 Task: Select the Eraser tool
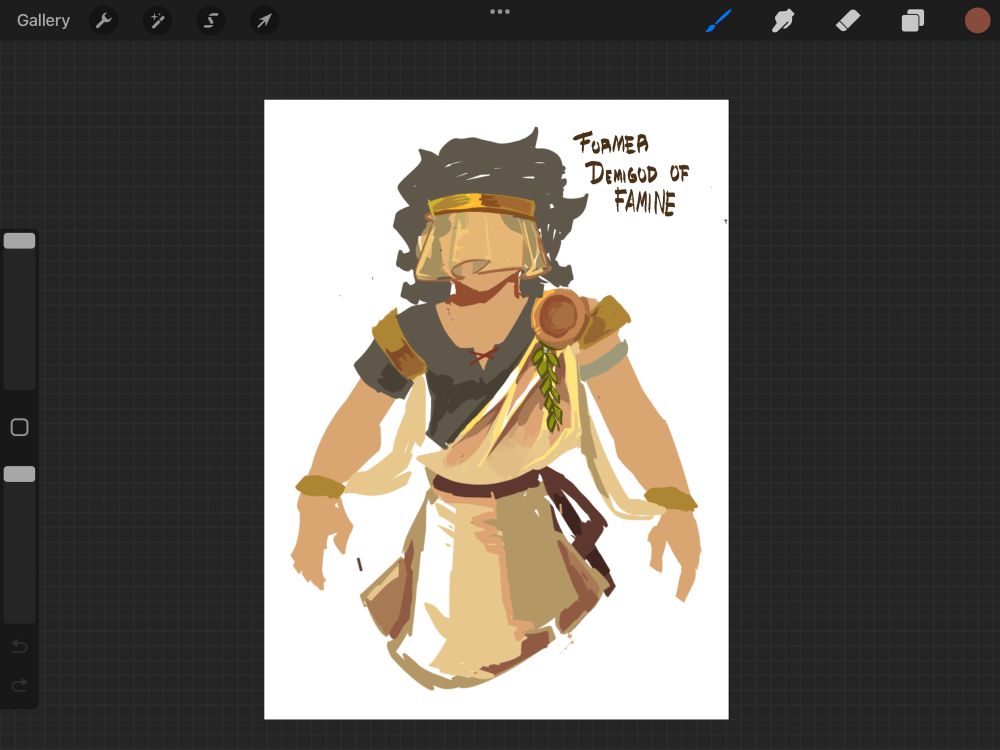click(x=848, y=20)
